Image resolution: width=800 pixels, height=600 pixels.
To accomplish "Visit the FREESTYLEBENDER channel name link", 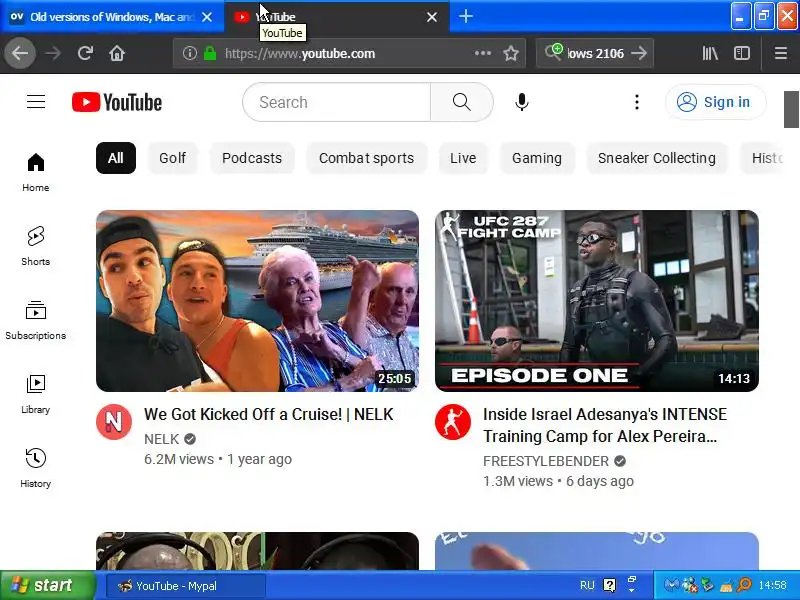I will [545, 461].
